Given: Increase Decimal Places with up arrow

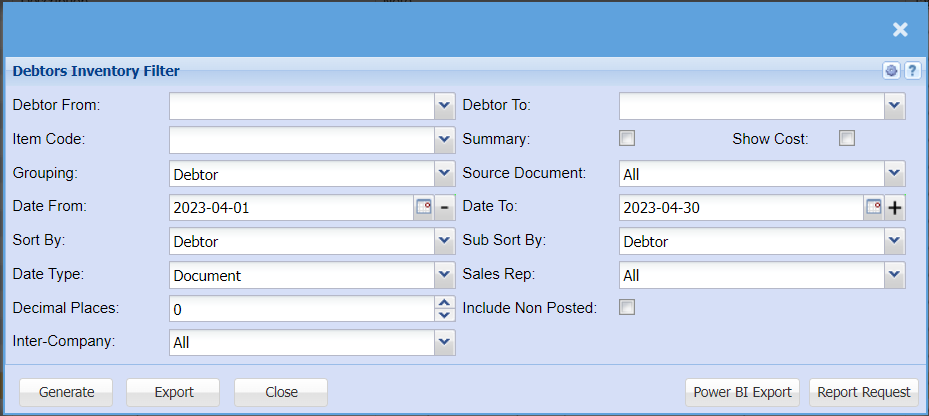Looking at the screenshot, I should coord(445,303).
